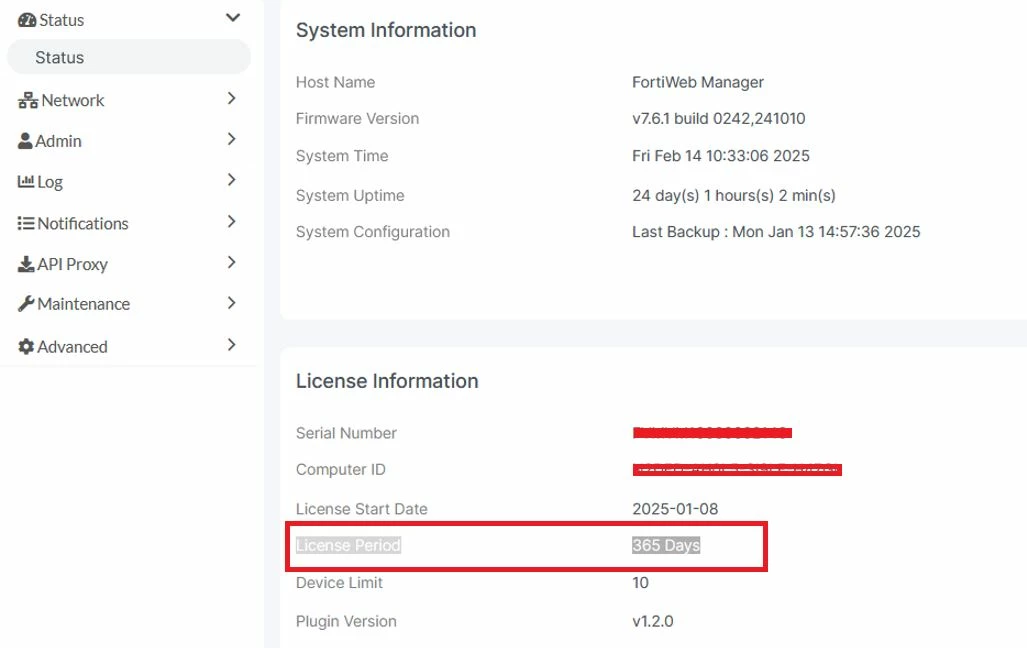Image resolution: width=1027 pixels, height=648 pixels.
Task: Click the Status gauge icon in sidebar
Action: 27,20
